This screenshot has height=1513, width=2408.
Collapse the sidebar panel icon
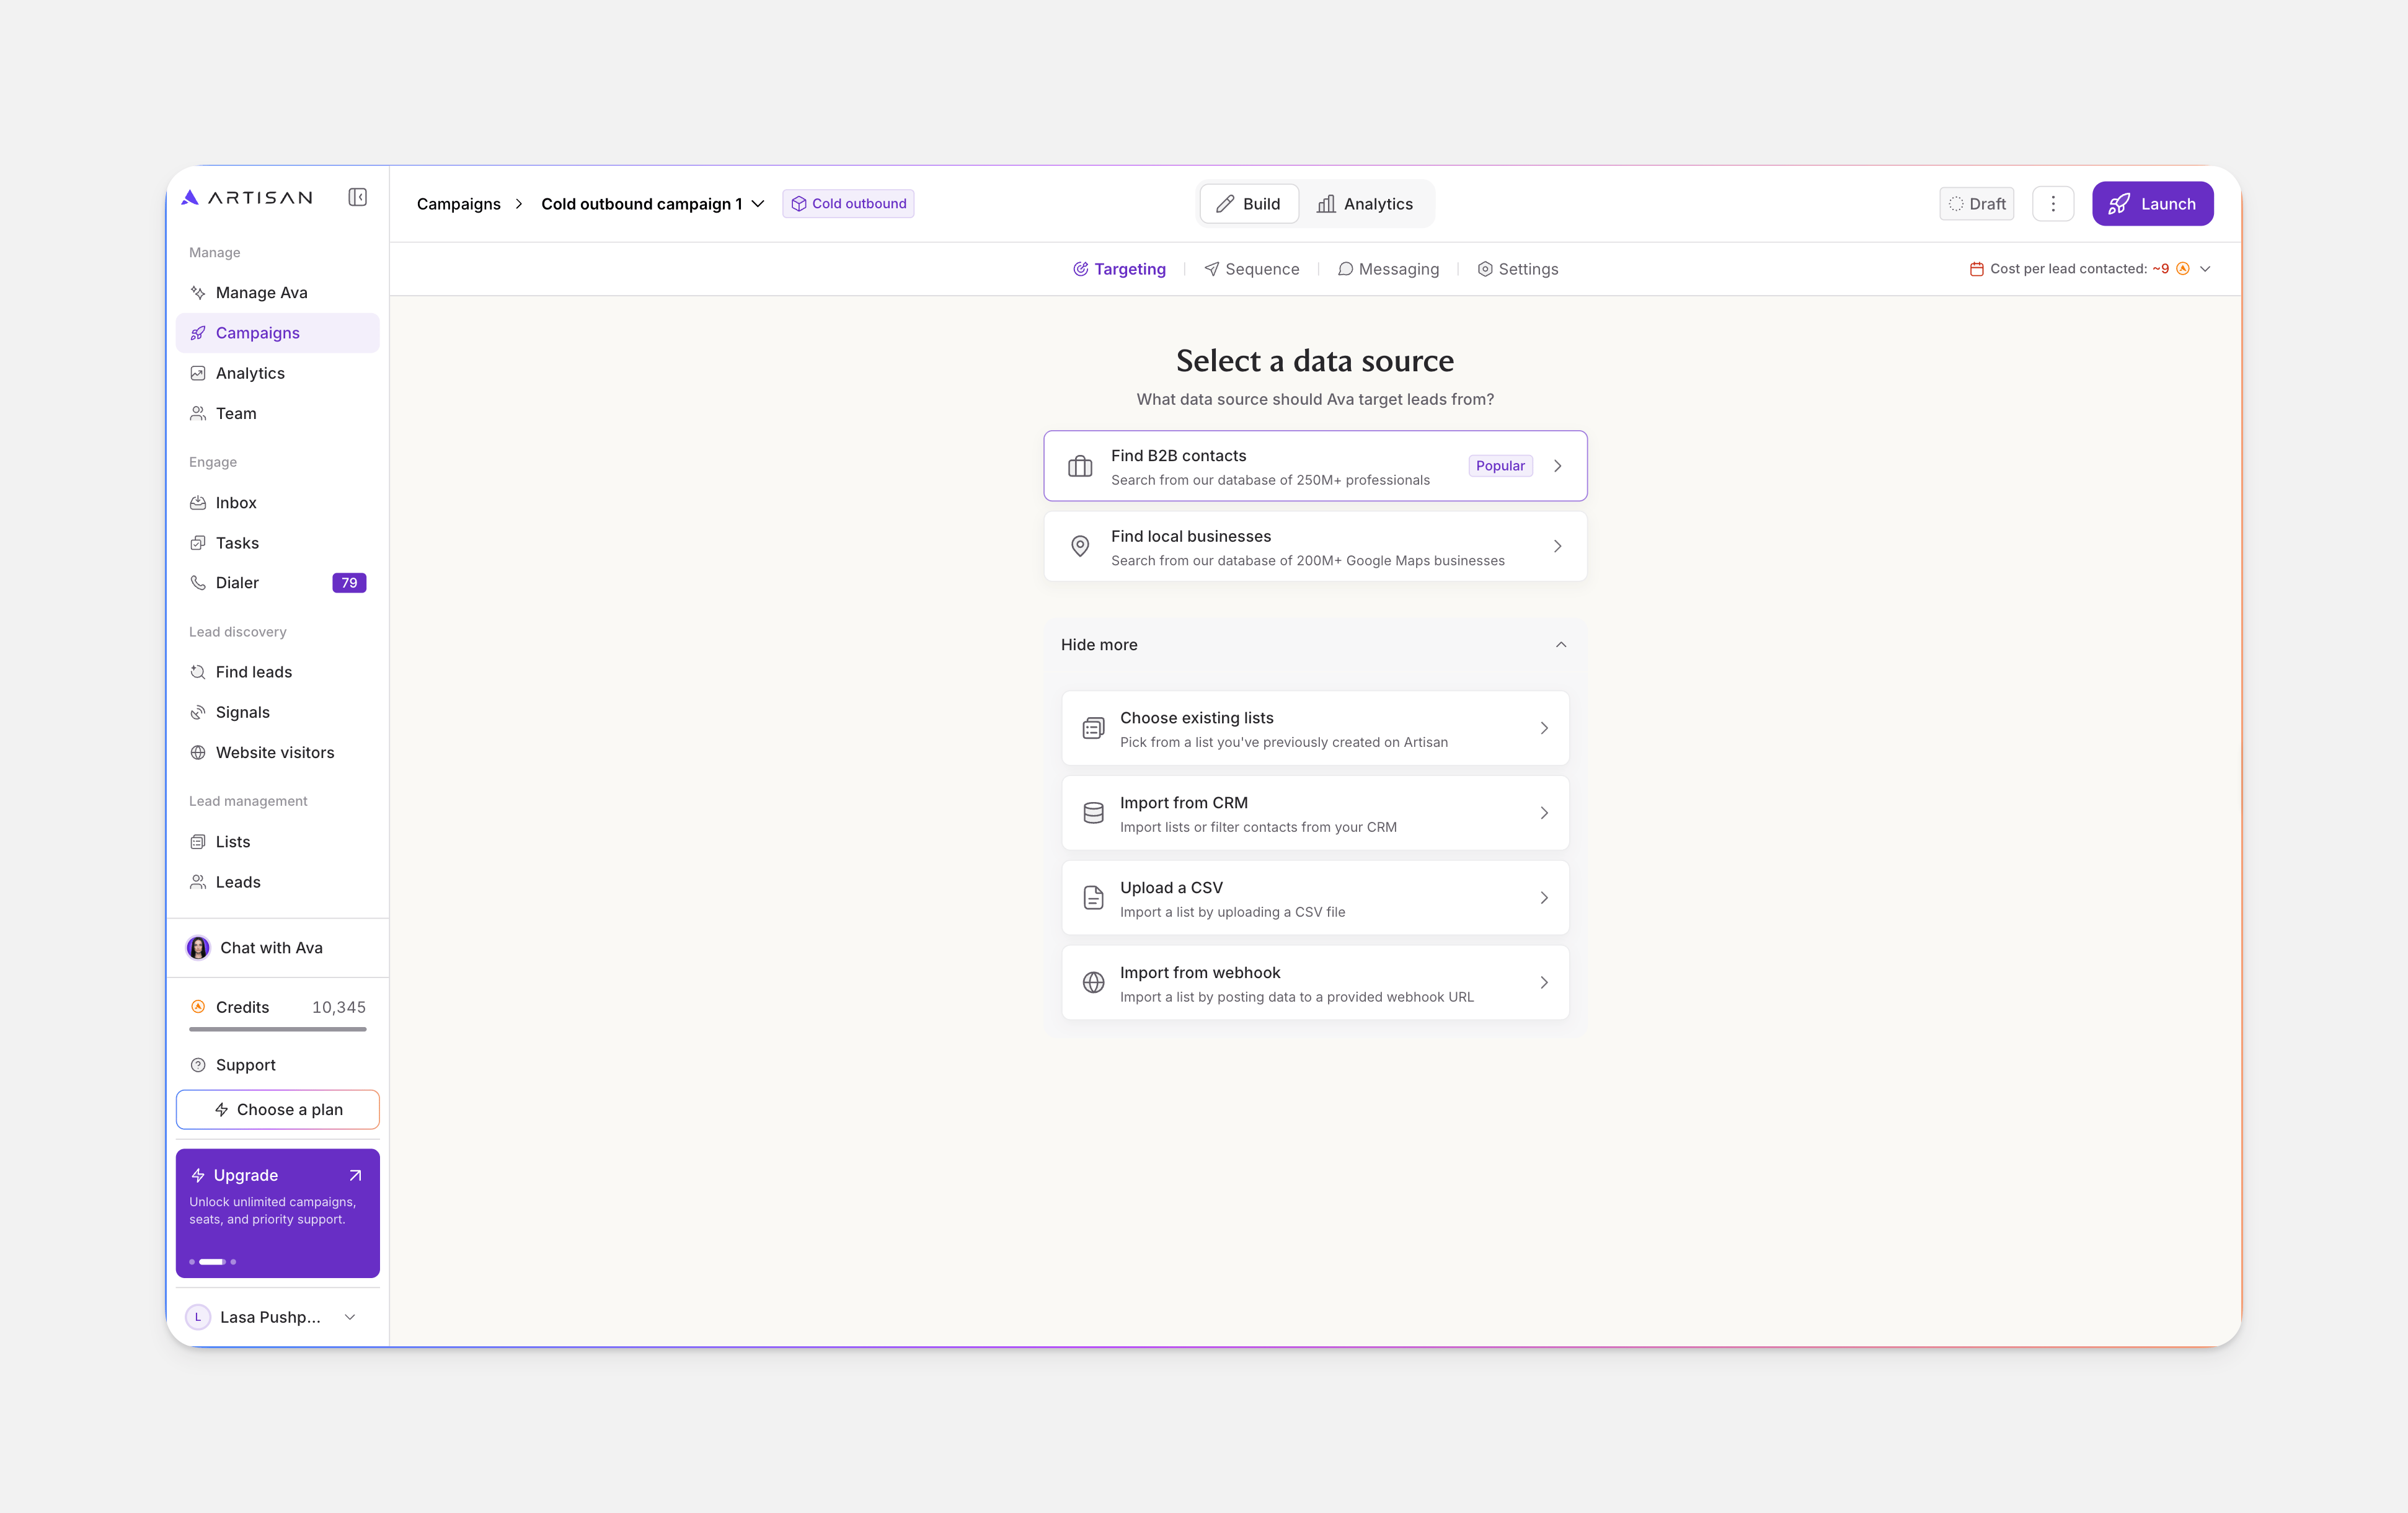tap(357, 197)
